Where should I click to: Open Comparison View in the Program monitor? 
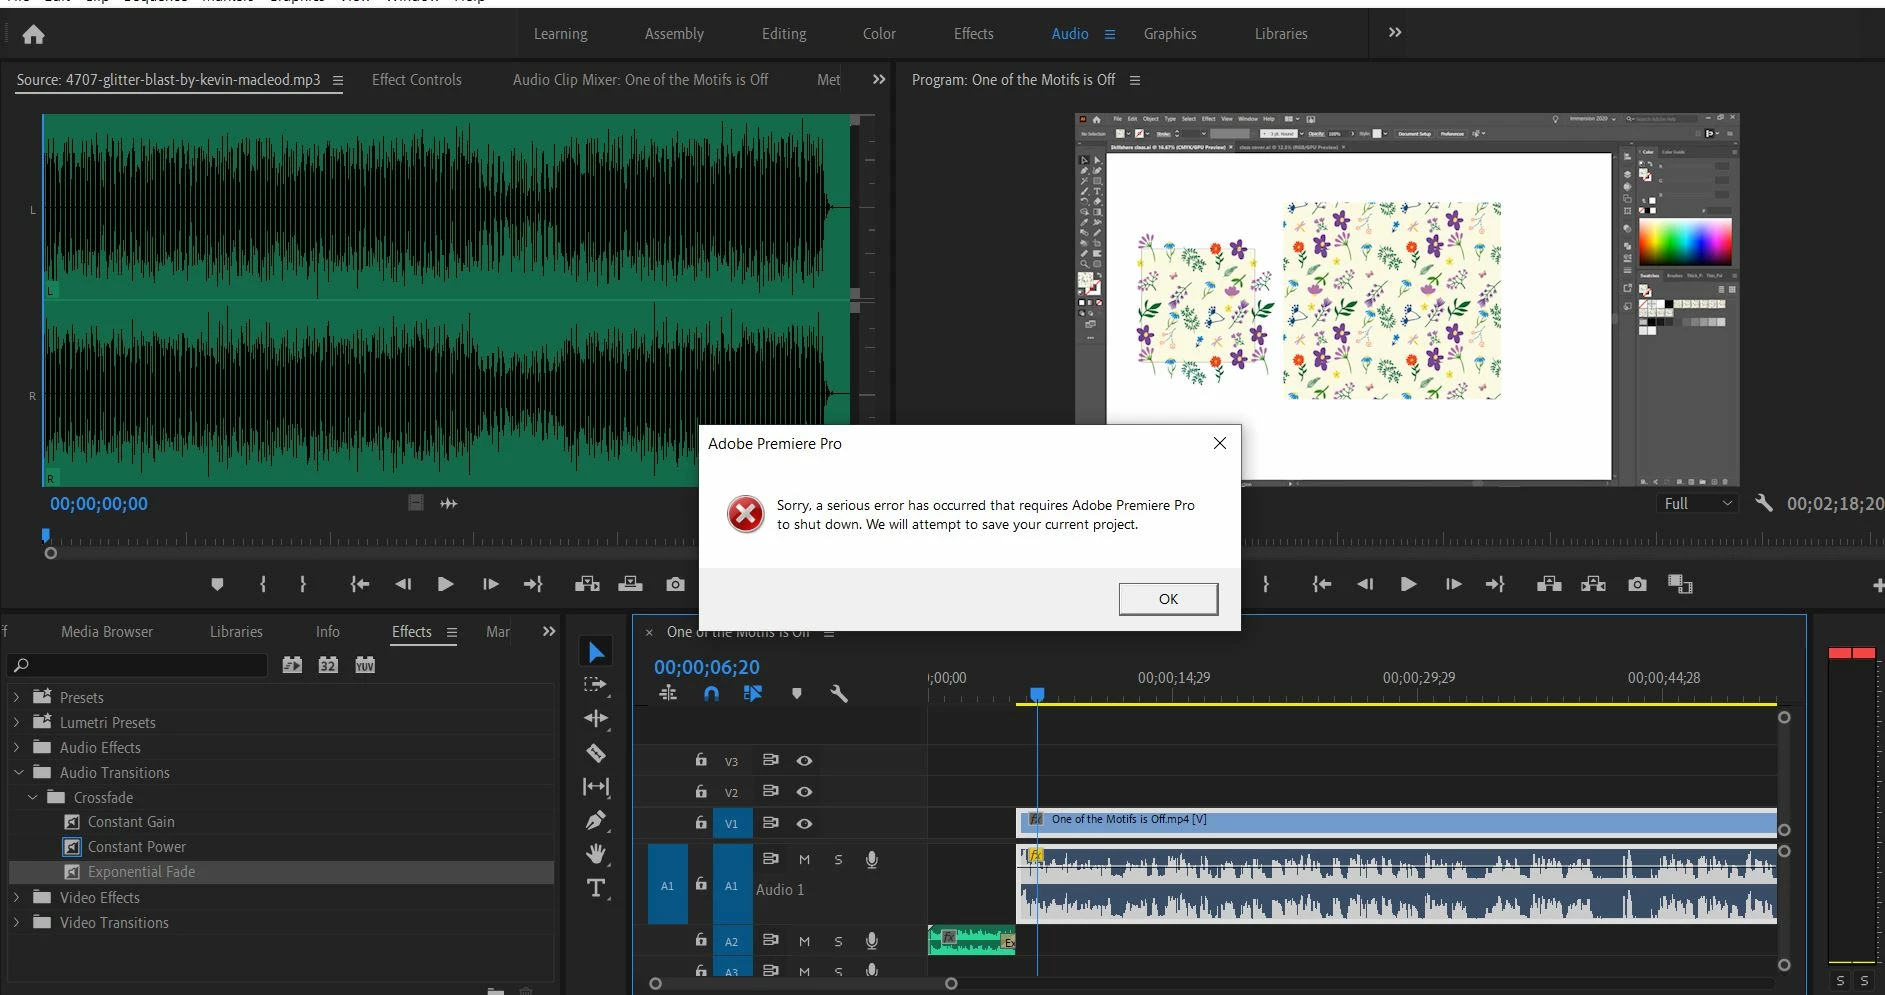[1681, 584]
